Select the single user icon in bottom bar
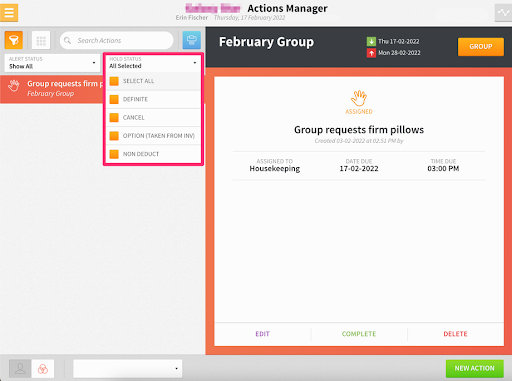This screenshot has width=512, height=381. pos(20,369)
